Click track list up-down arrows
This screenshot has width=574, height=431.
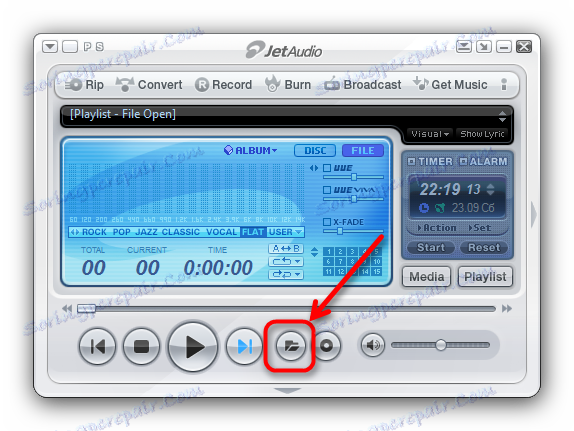tap(314, 252)
